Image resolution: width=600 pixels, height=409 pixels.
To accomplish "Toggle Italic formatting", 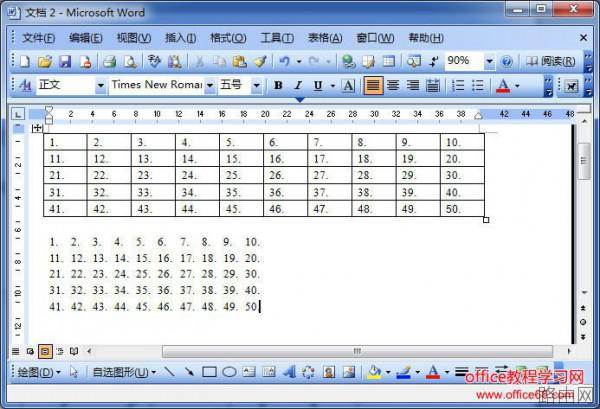I will click(298, 85).
